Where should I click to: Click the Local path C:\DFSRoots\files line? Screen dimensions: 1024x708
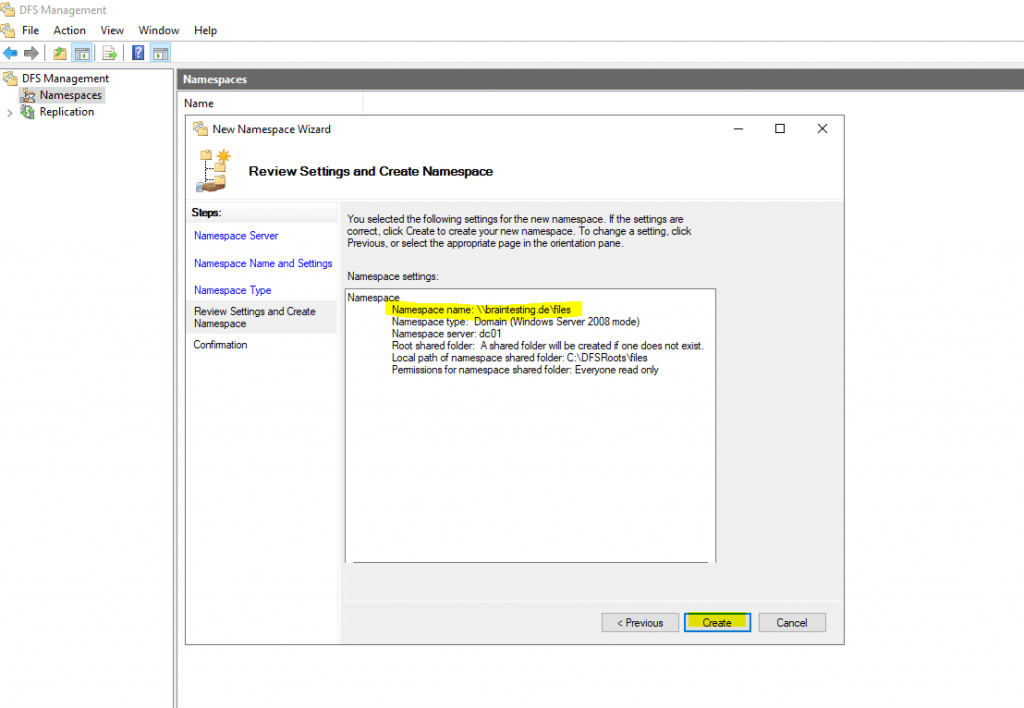pyautogui.click(x=520, y=358)
